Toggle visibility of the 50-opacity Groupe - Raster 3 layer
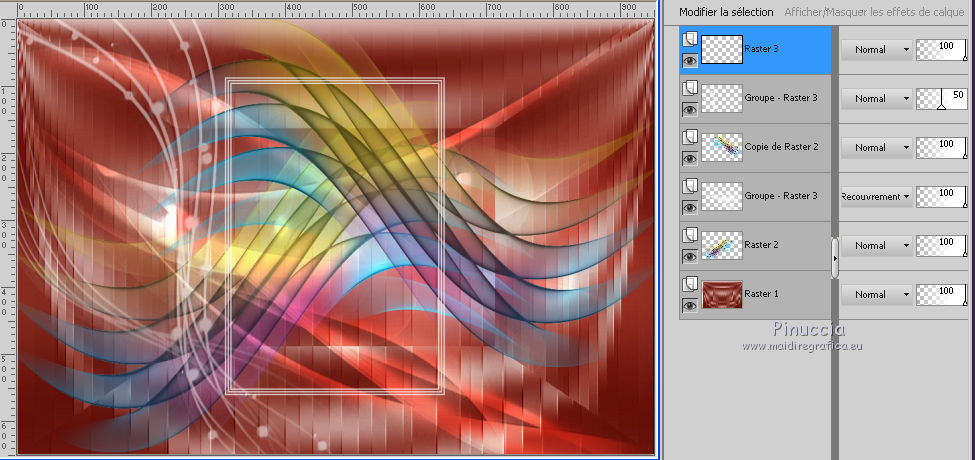This screenshot has width=975, height=460. click(690, 109)
